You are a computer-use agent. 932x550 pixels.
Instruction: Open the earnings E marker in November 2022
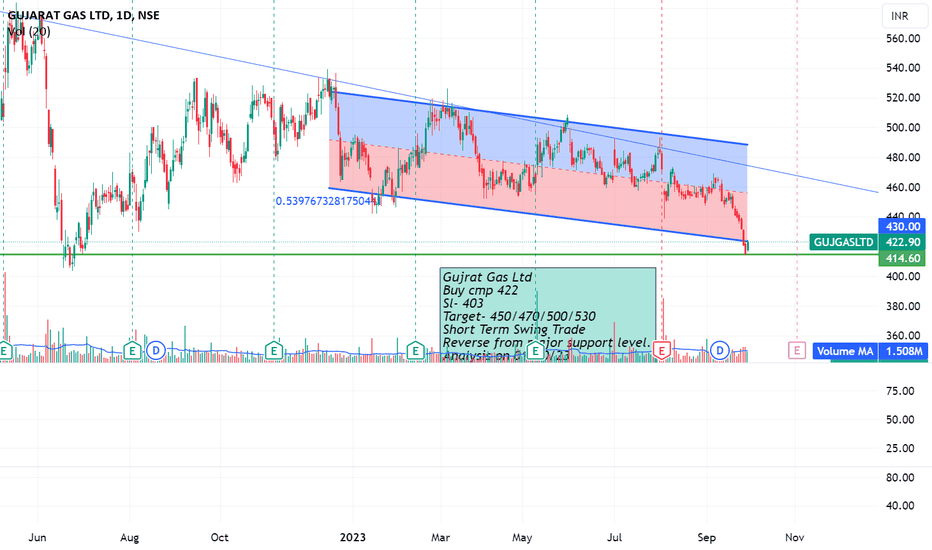click(273, 351)
